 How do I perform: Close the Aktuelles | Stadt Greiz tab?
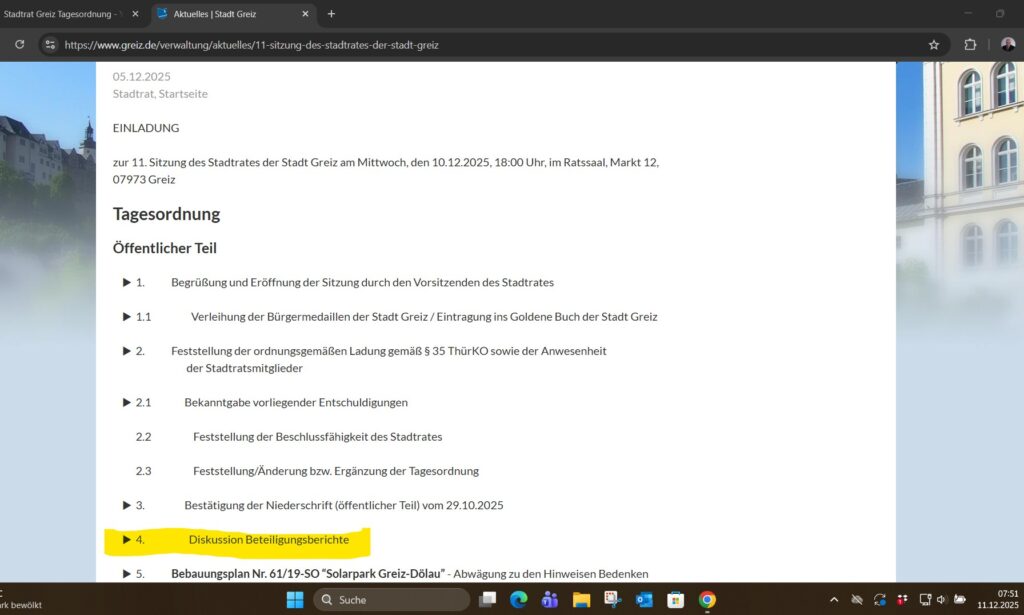coord(306,14)
